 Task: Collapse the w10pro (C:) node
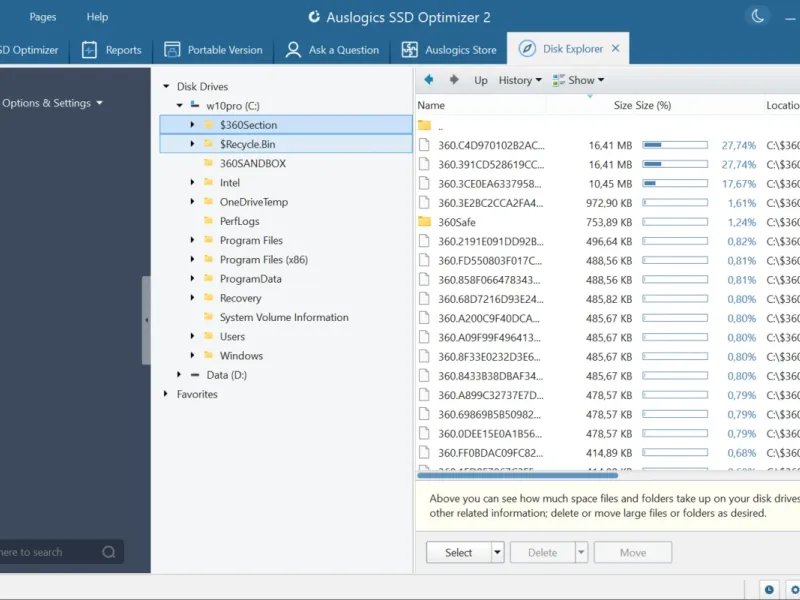180,106
